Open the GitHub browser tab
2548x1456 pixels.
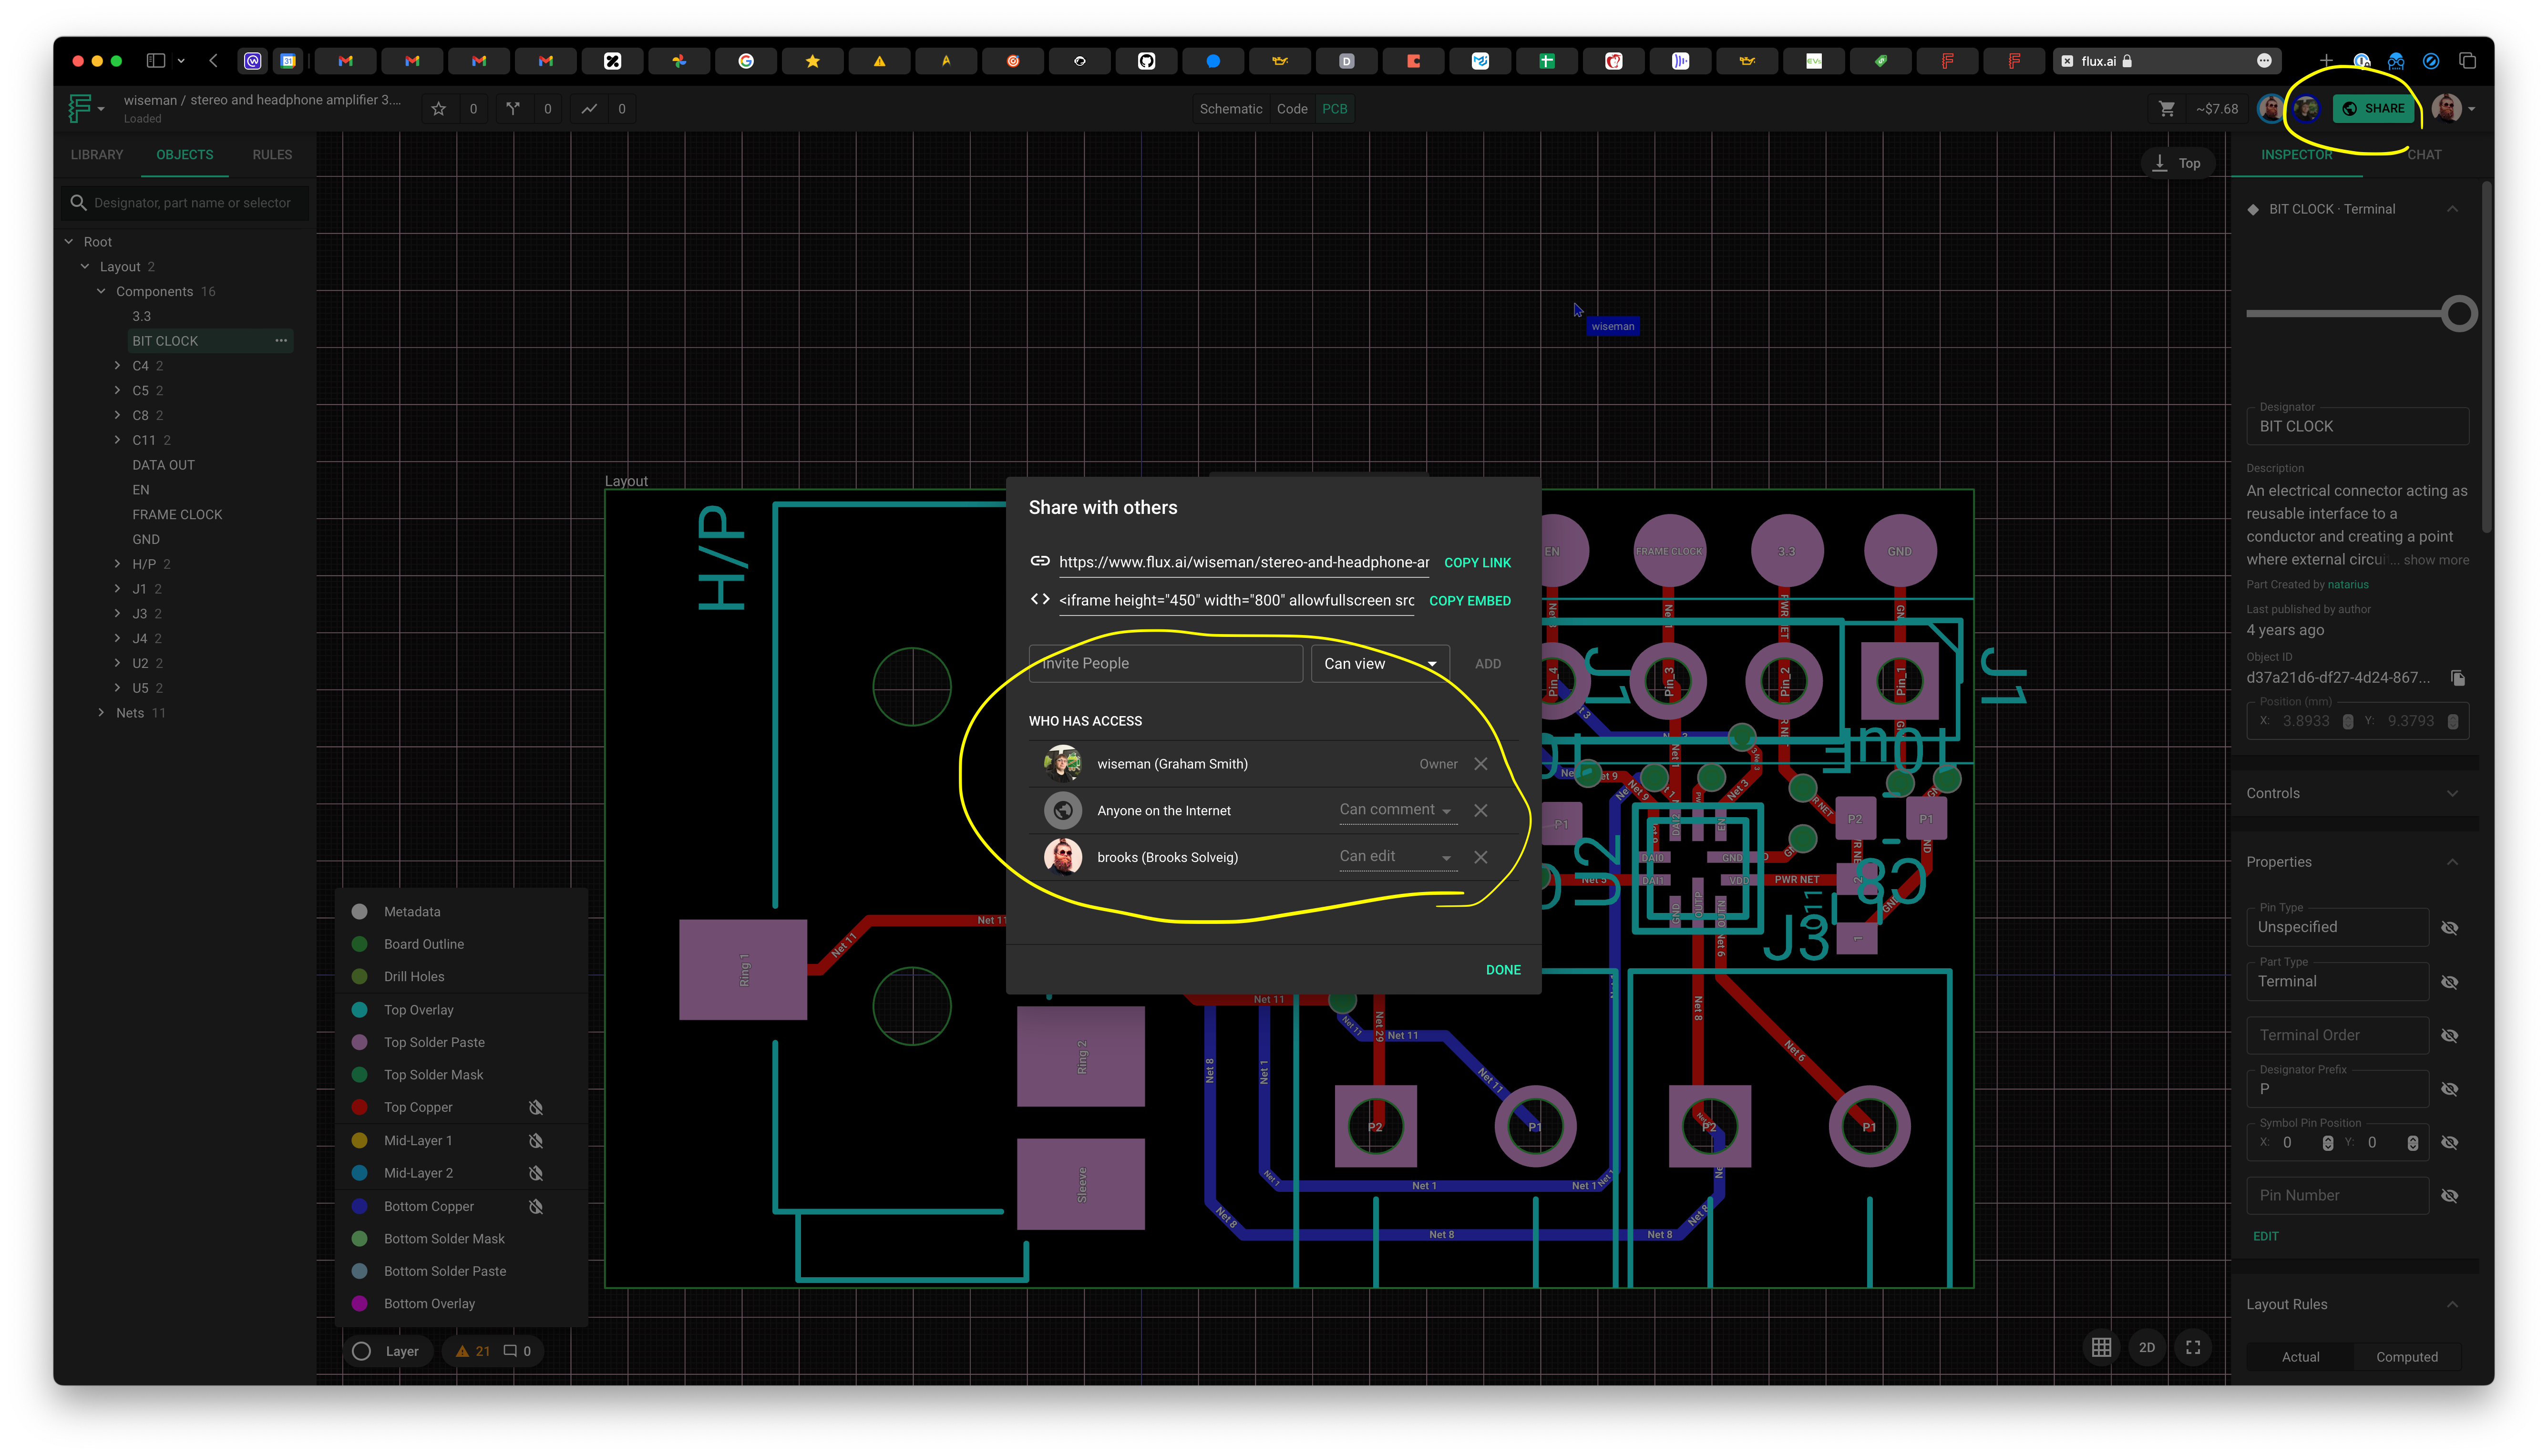coord(1146,61)
